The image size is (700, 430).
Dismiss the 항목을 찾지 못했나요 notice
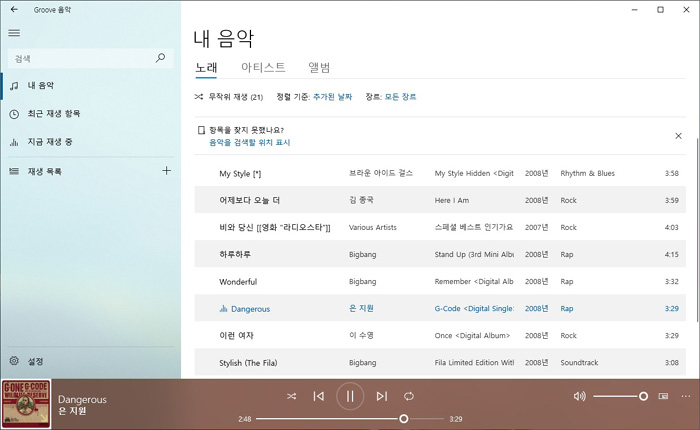coord(678,136)
